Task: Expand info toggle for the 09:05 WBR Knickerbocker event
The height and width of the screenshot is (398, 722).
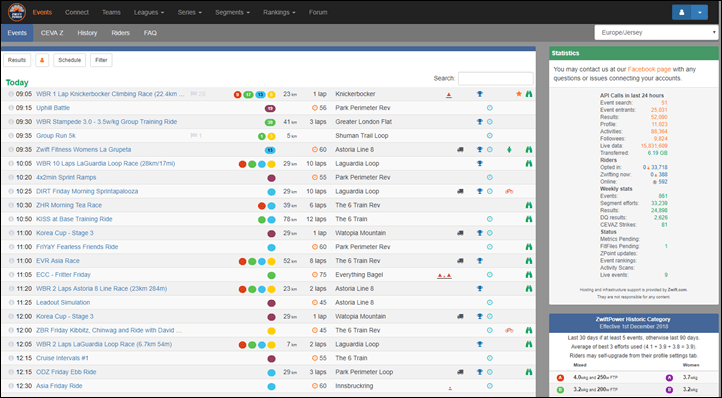Action: point(11,94)
